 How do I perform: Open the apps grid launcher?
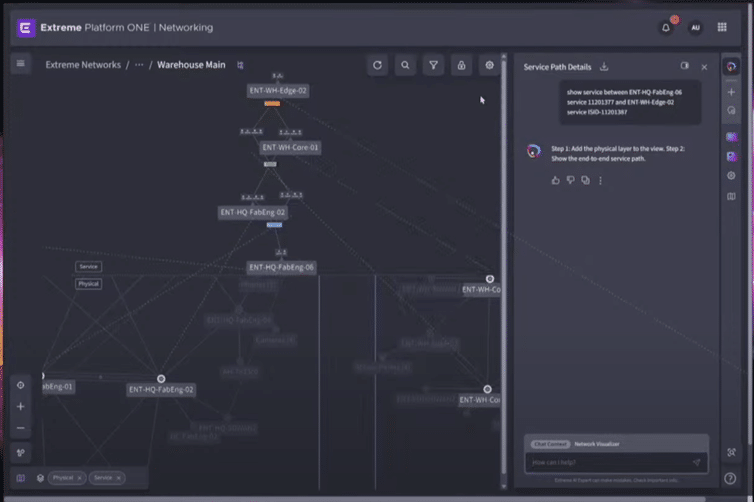(x=722, y=27)
